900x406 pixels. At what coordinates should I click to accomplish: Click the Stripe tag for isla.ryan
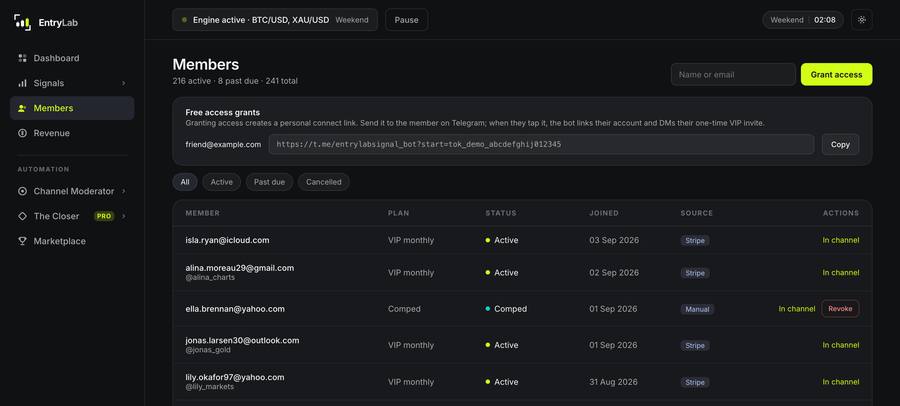[x=695, y=240]
